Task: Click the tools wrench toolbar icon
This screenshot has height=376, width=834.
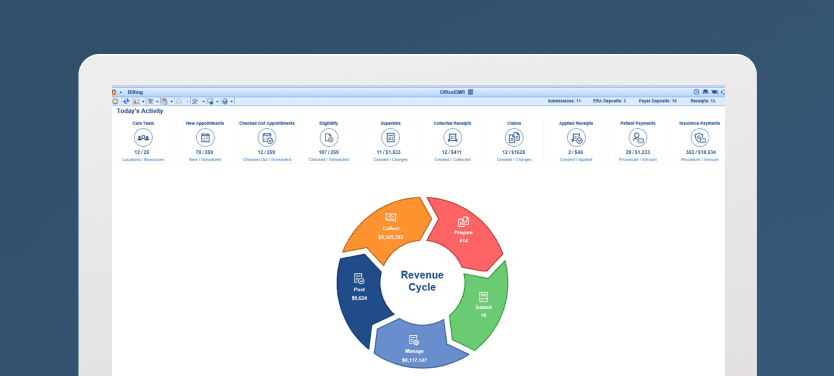Action: tap(195, 101)
